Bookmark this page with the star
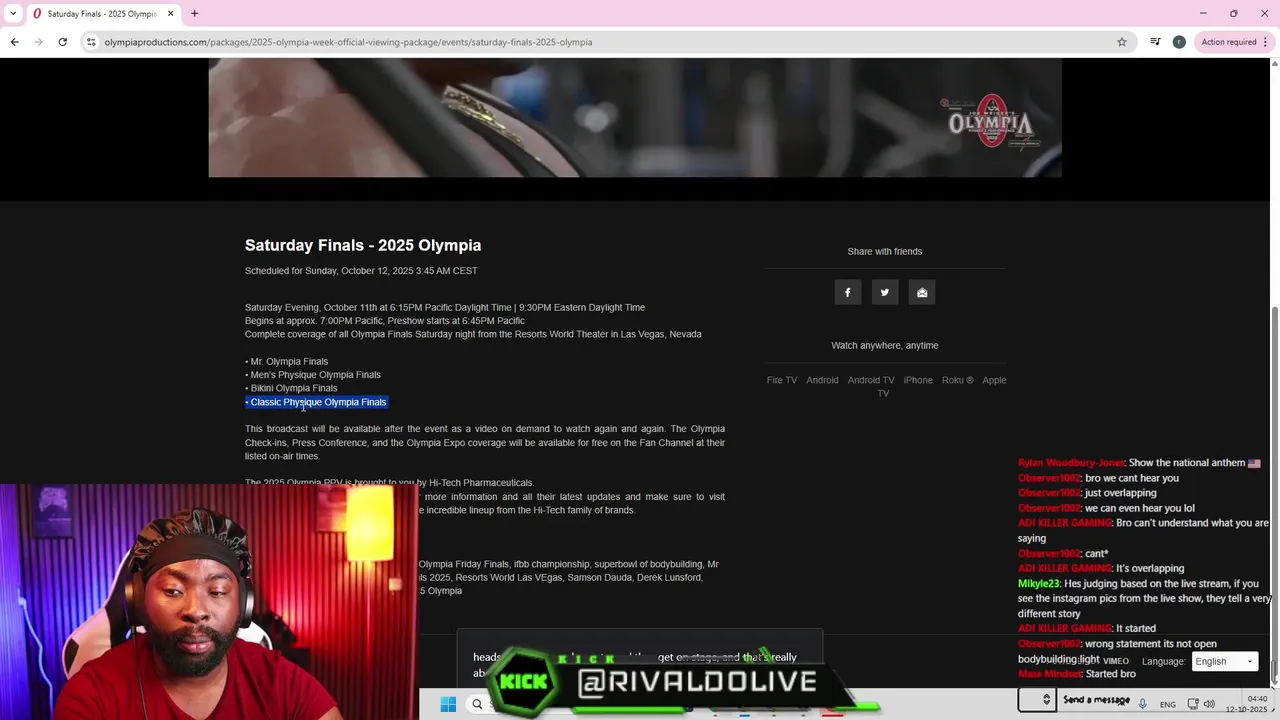 coord(1122,42)
